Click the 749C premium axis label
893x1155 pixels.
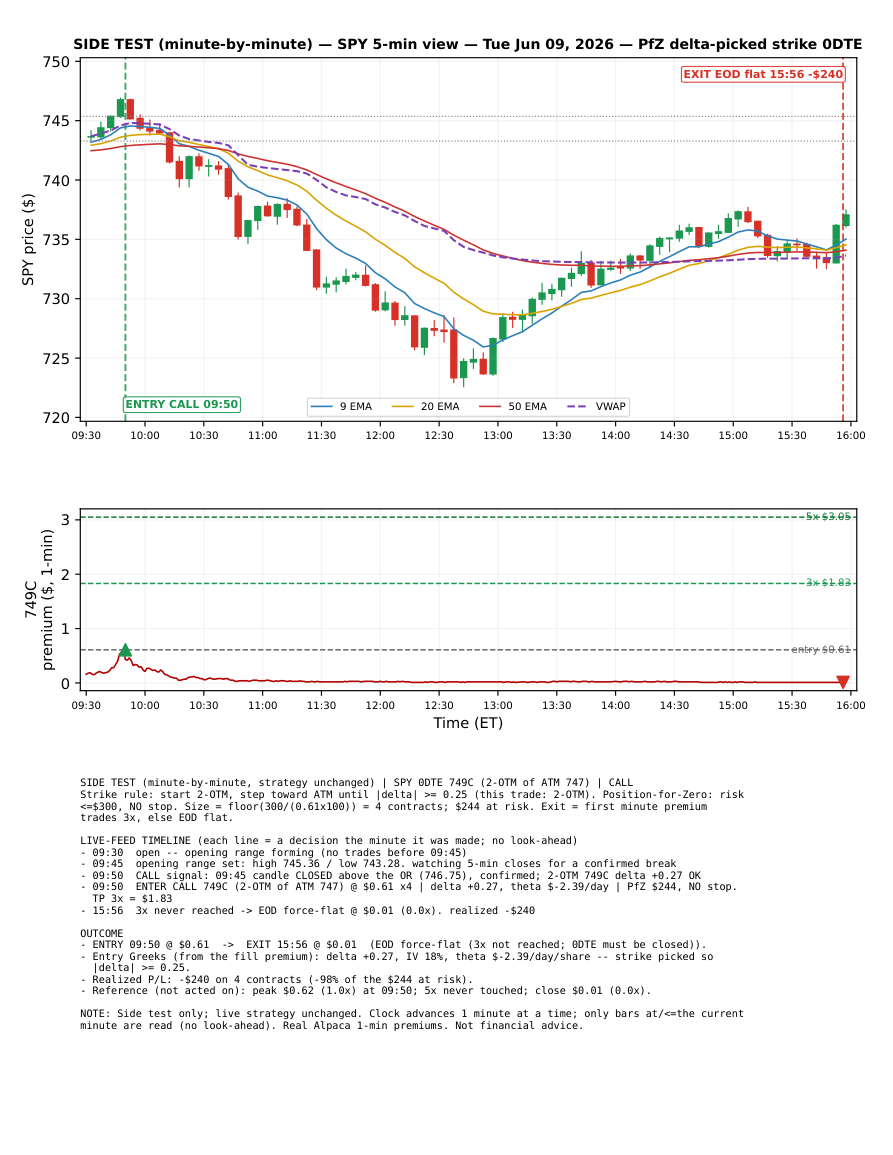[38, 599]
